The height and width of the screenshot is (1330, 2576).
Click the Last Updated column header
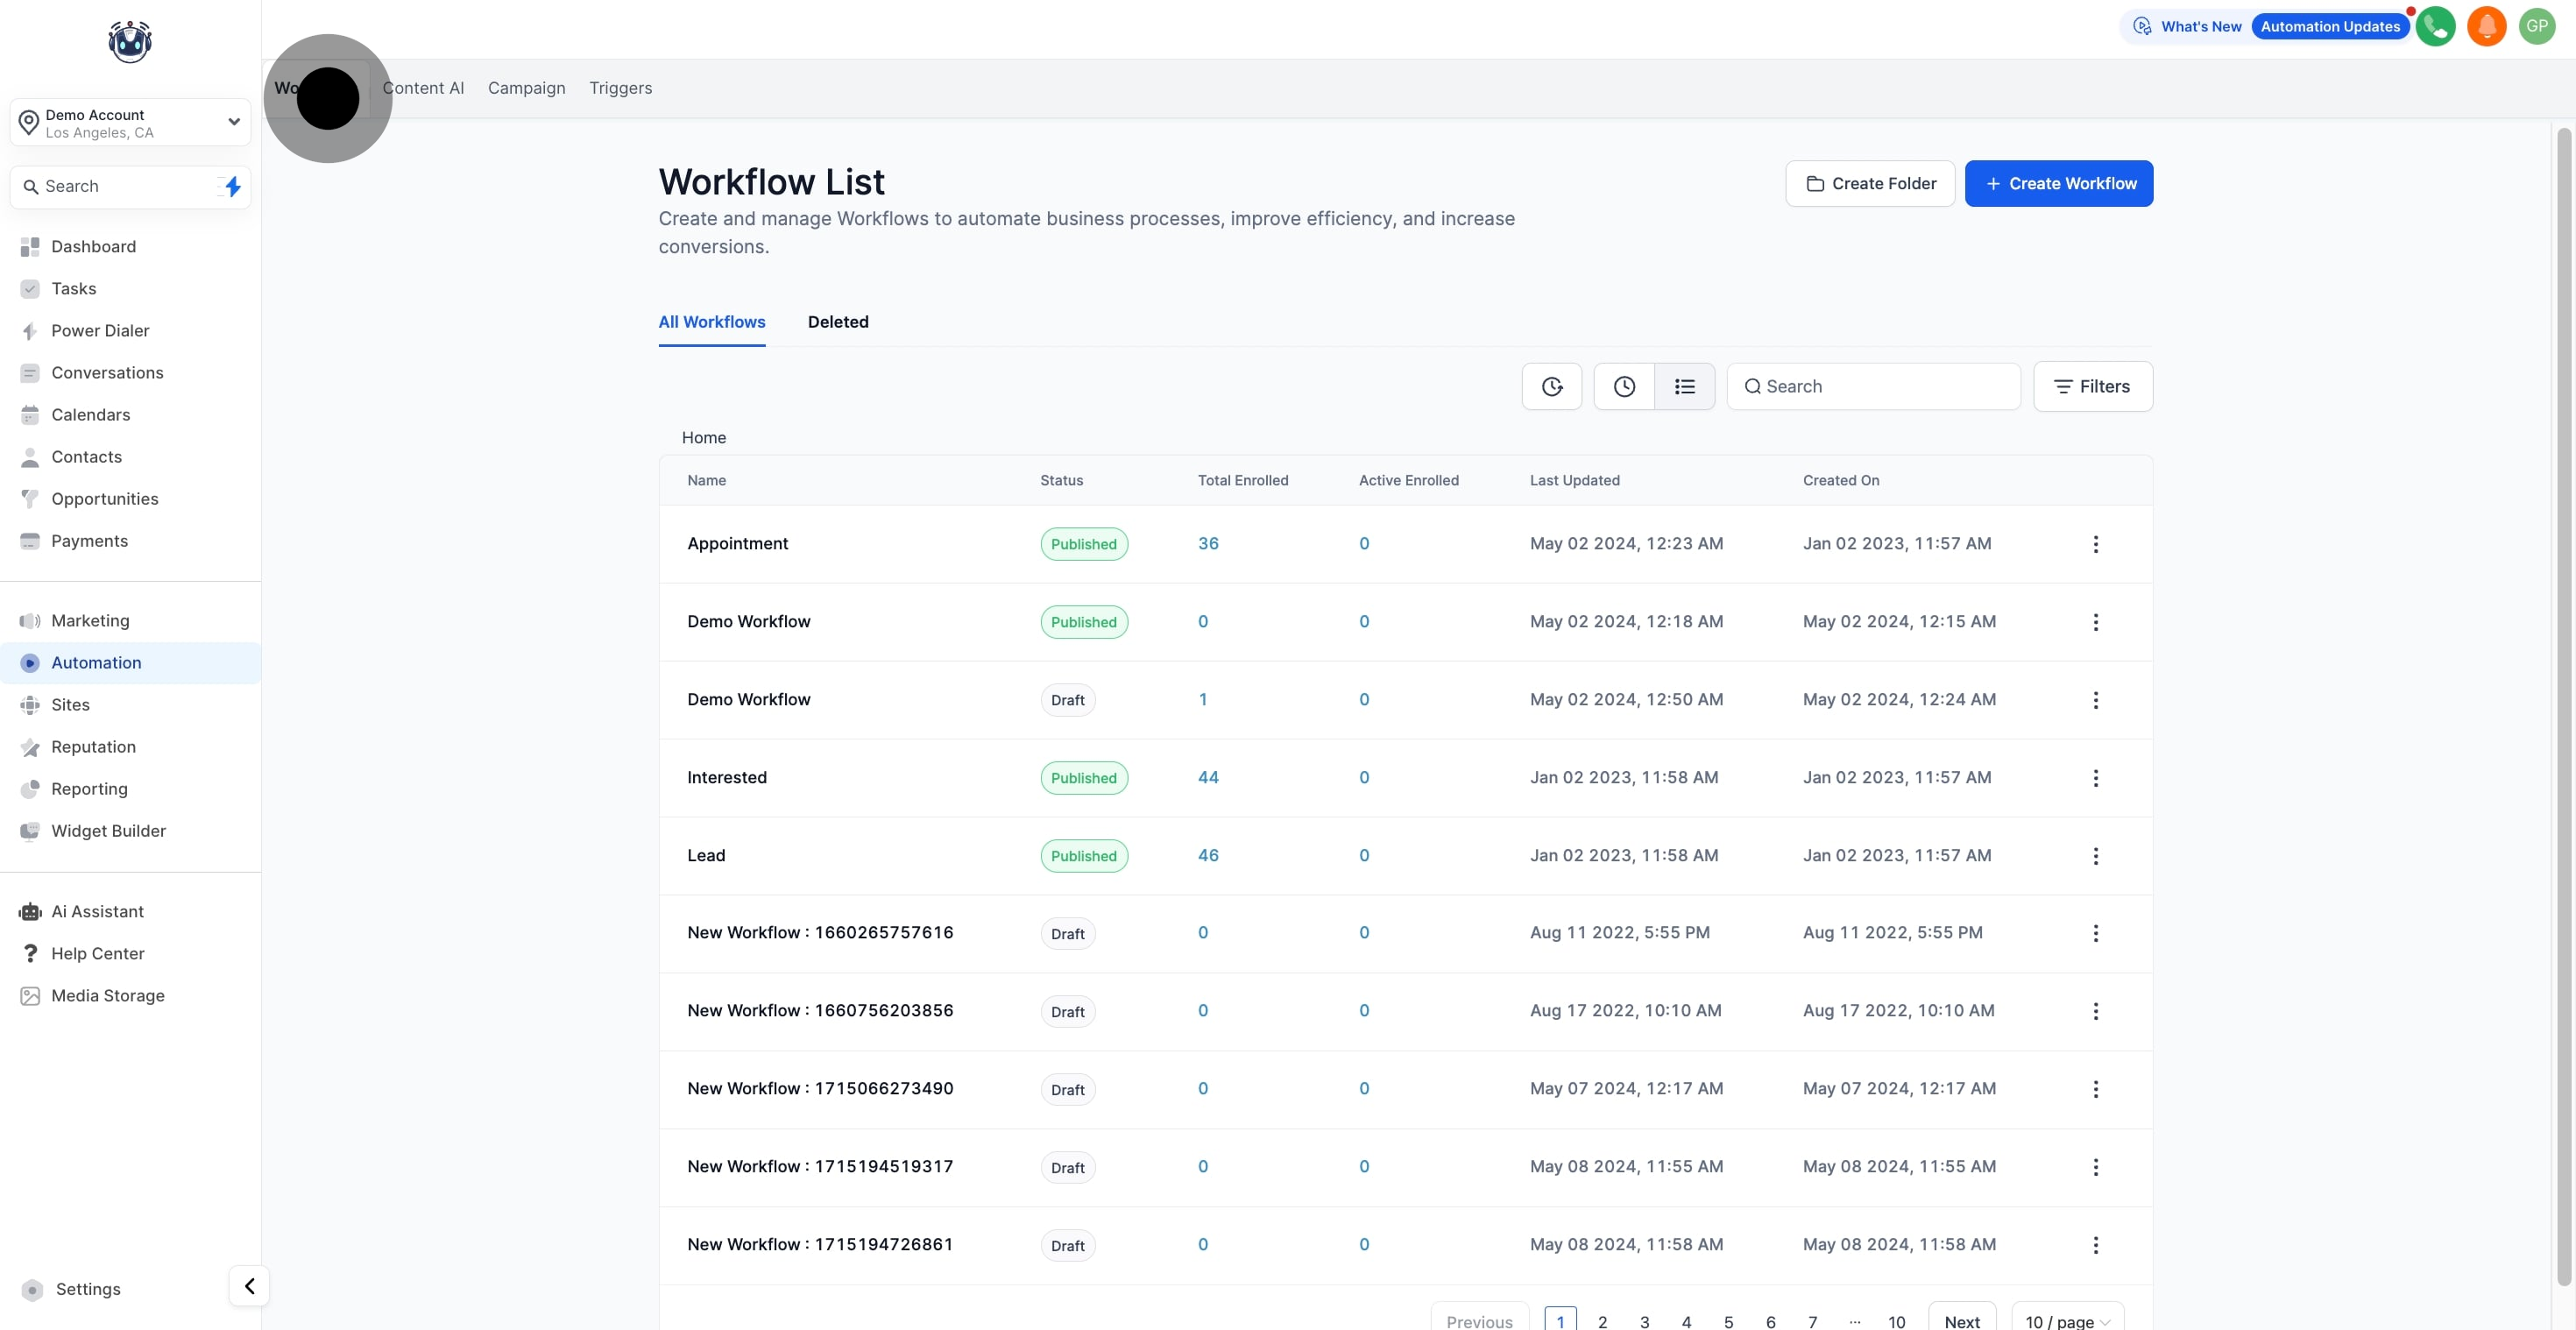coord(1574,480)
